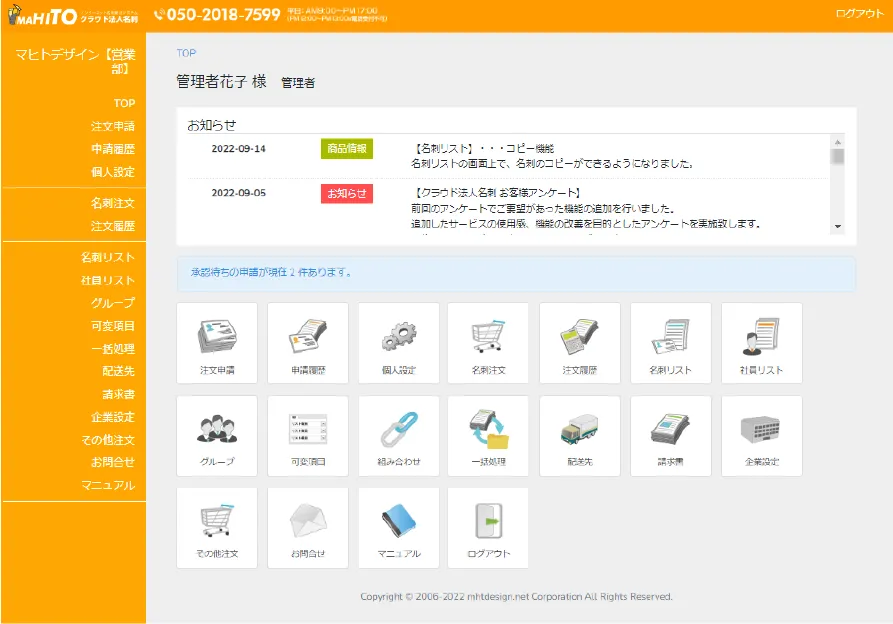The image size is (893, 624).
Task: Open the 請求書 invoice icon
Action: click(670, 435)
